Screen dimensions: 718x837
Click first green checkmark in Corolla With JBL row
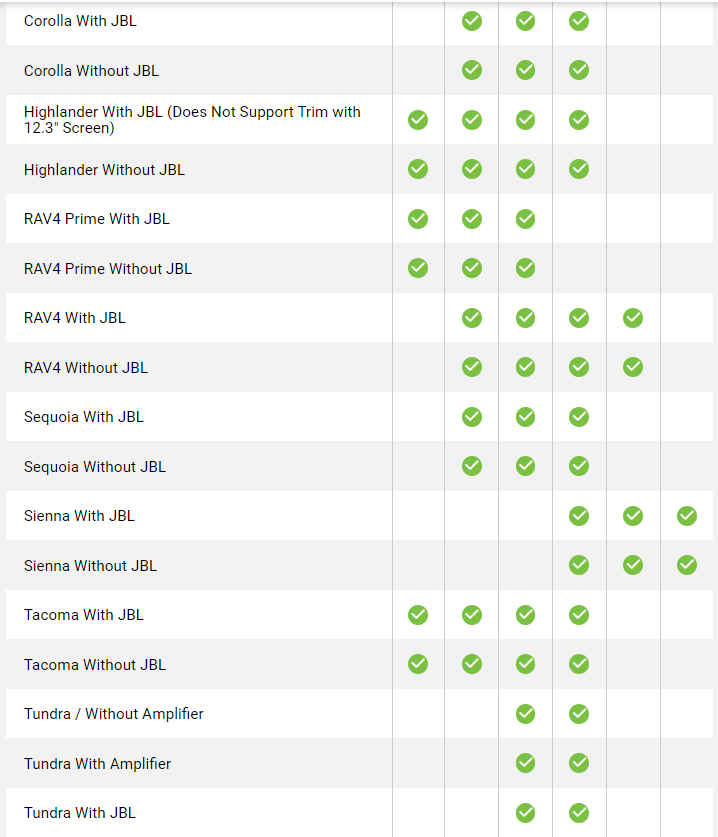point(472,21)
